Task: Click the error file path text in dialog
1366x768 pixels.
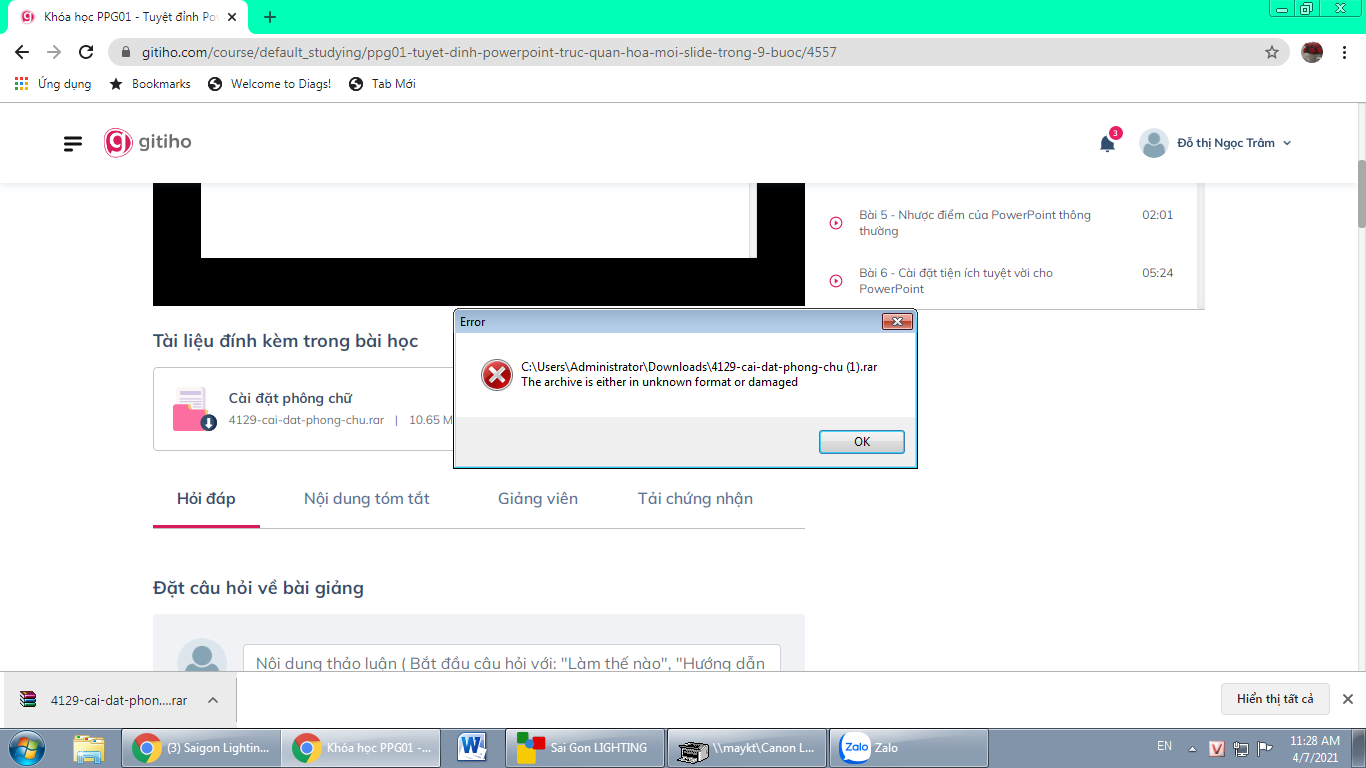Action: tap(699, 367)
